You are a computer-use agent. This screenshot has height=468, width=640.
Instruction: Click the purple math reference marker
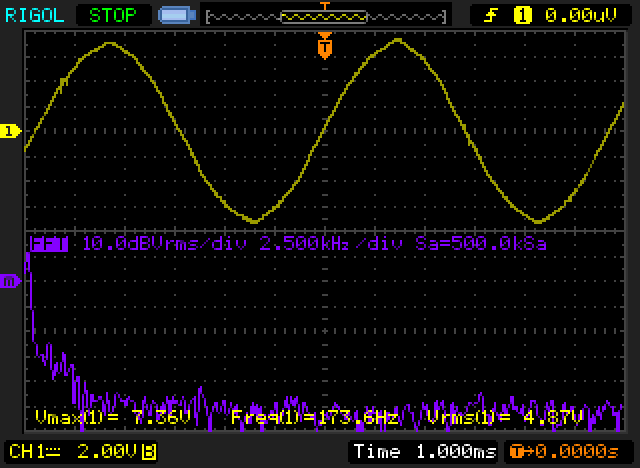coord(10,281)
